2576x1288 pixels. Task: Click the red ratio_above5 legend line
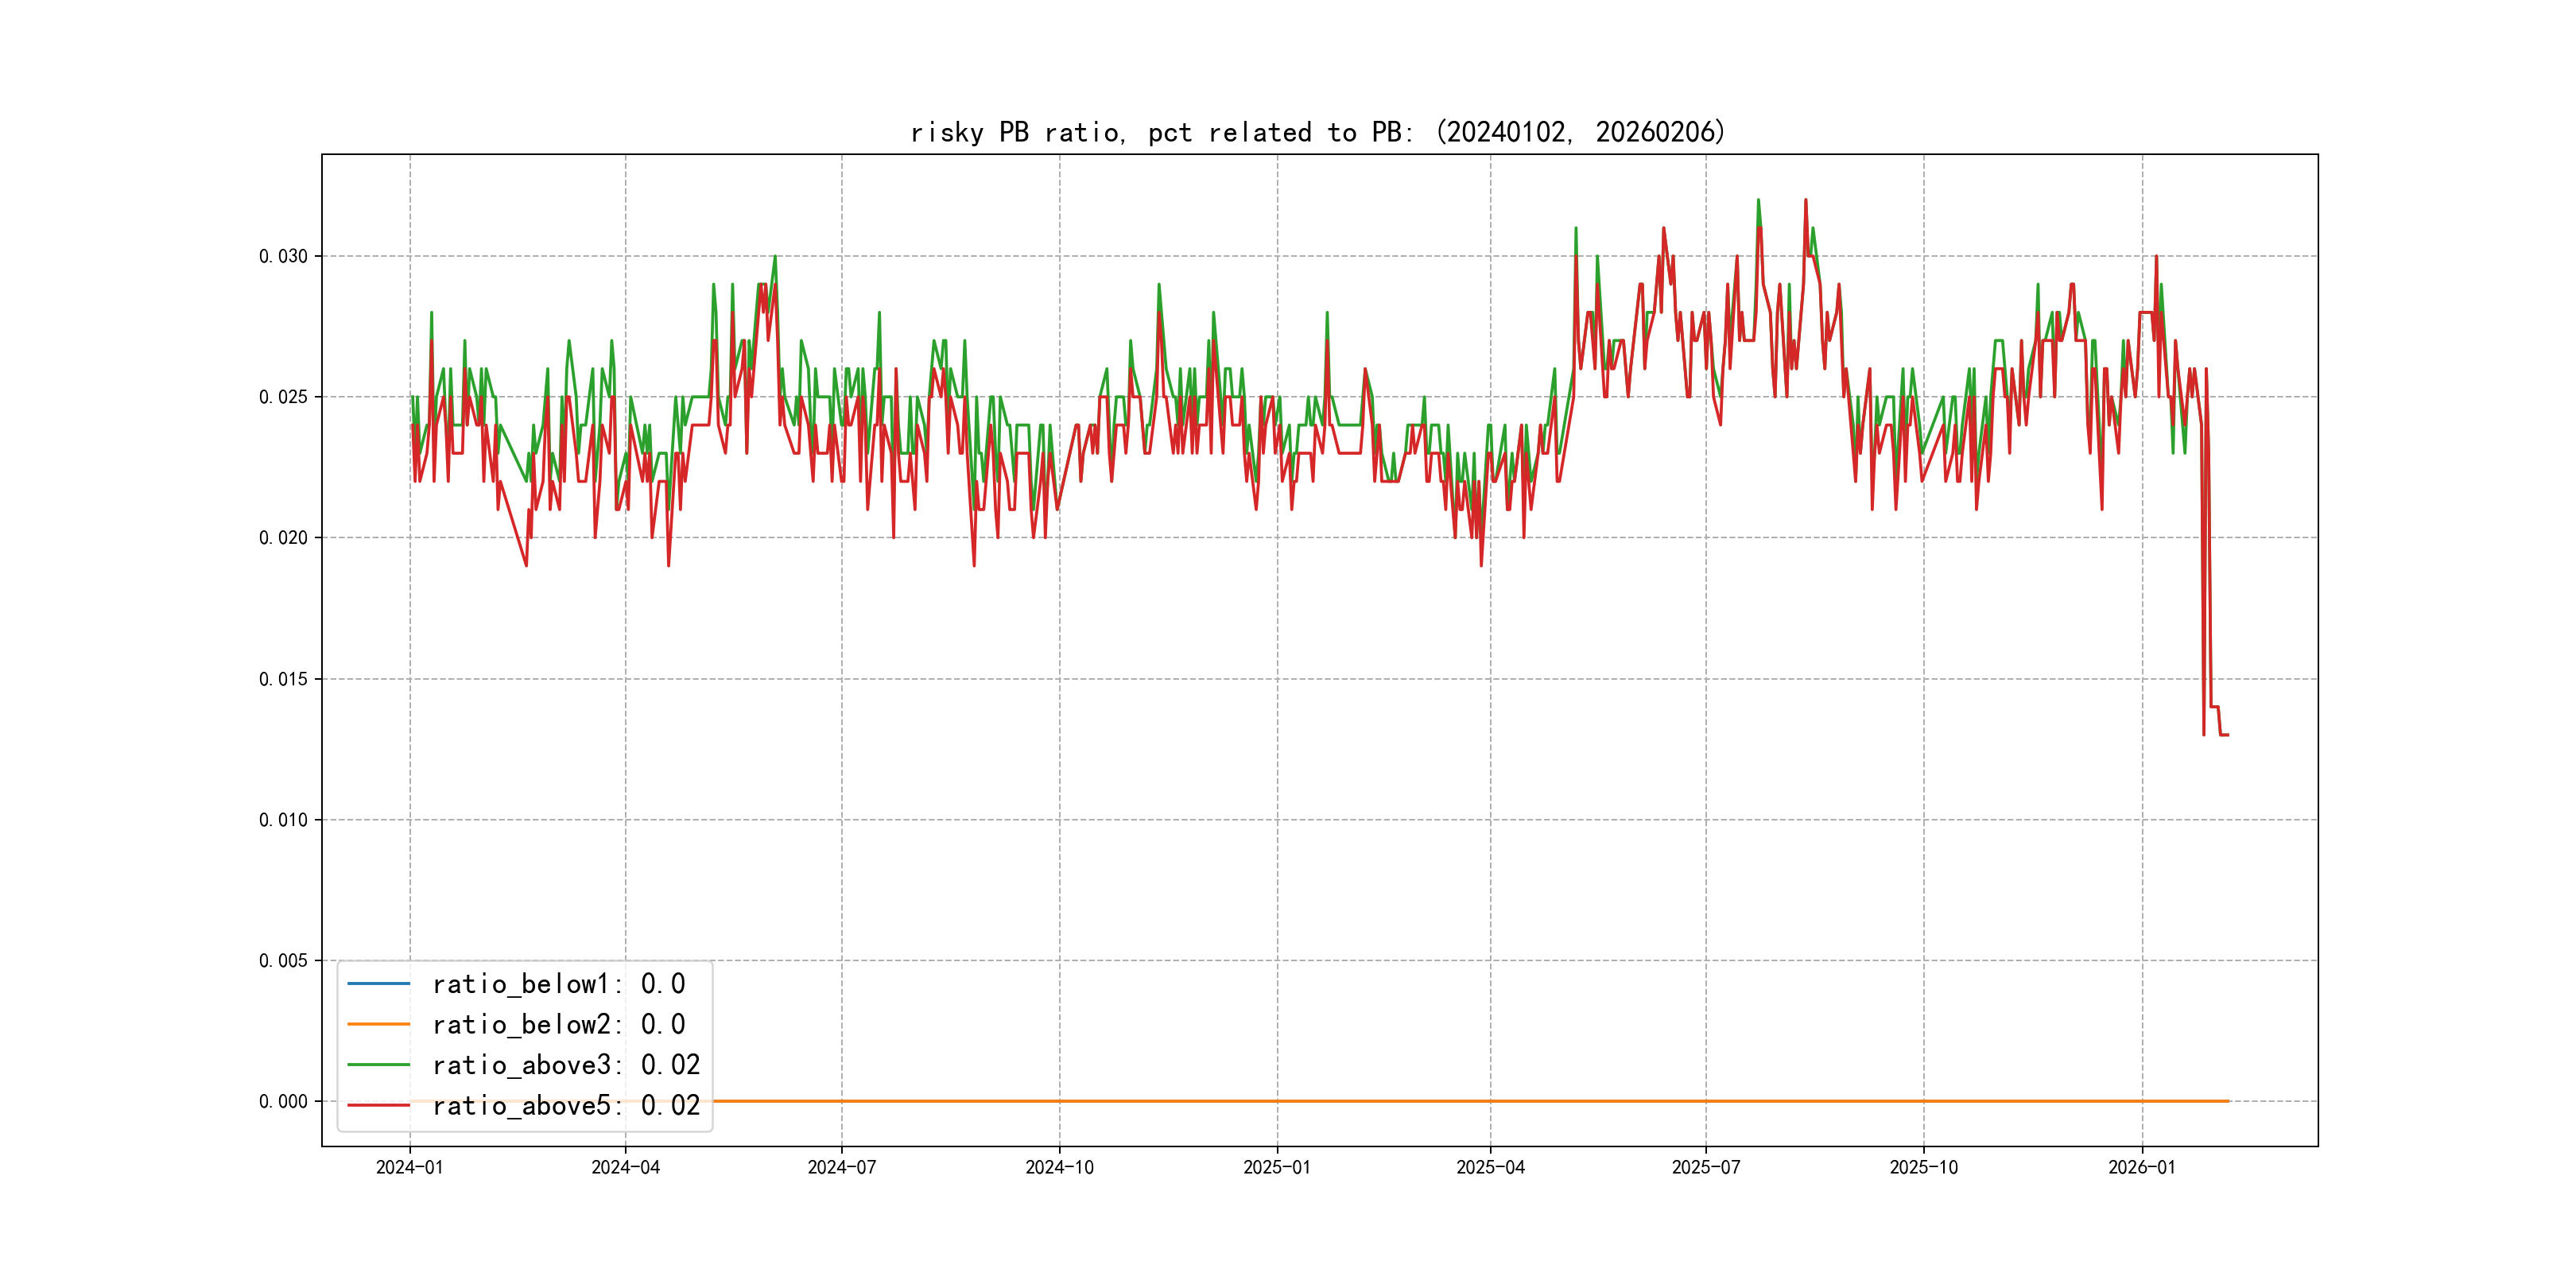[378, 1105]
